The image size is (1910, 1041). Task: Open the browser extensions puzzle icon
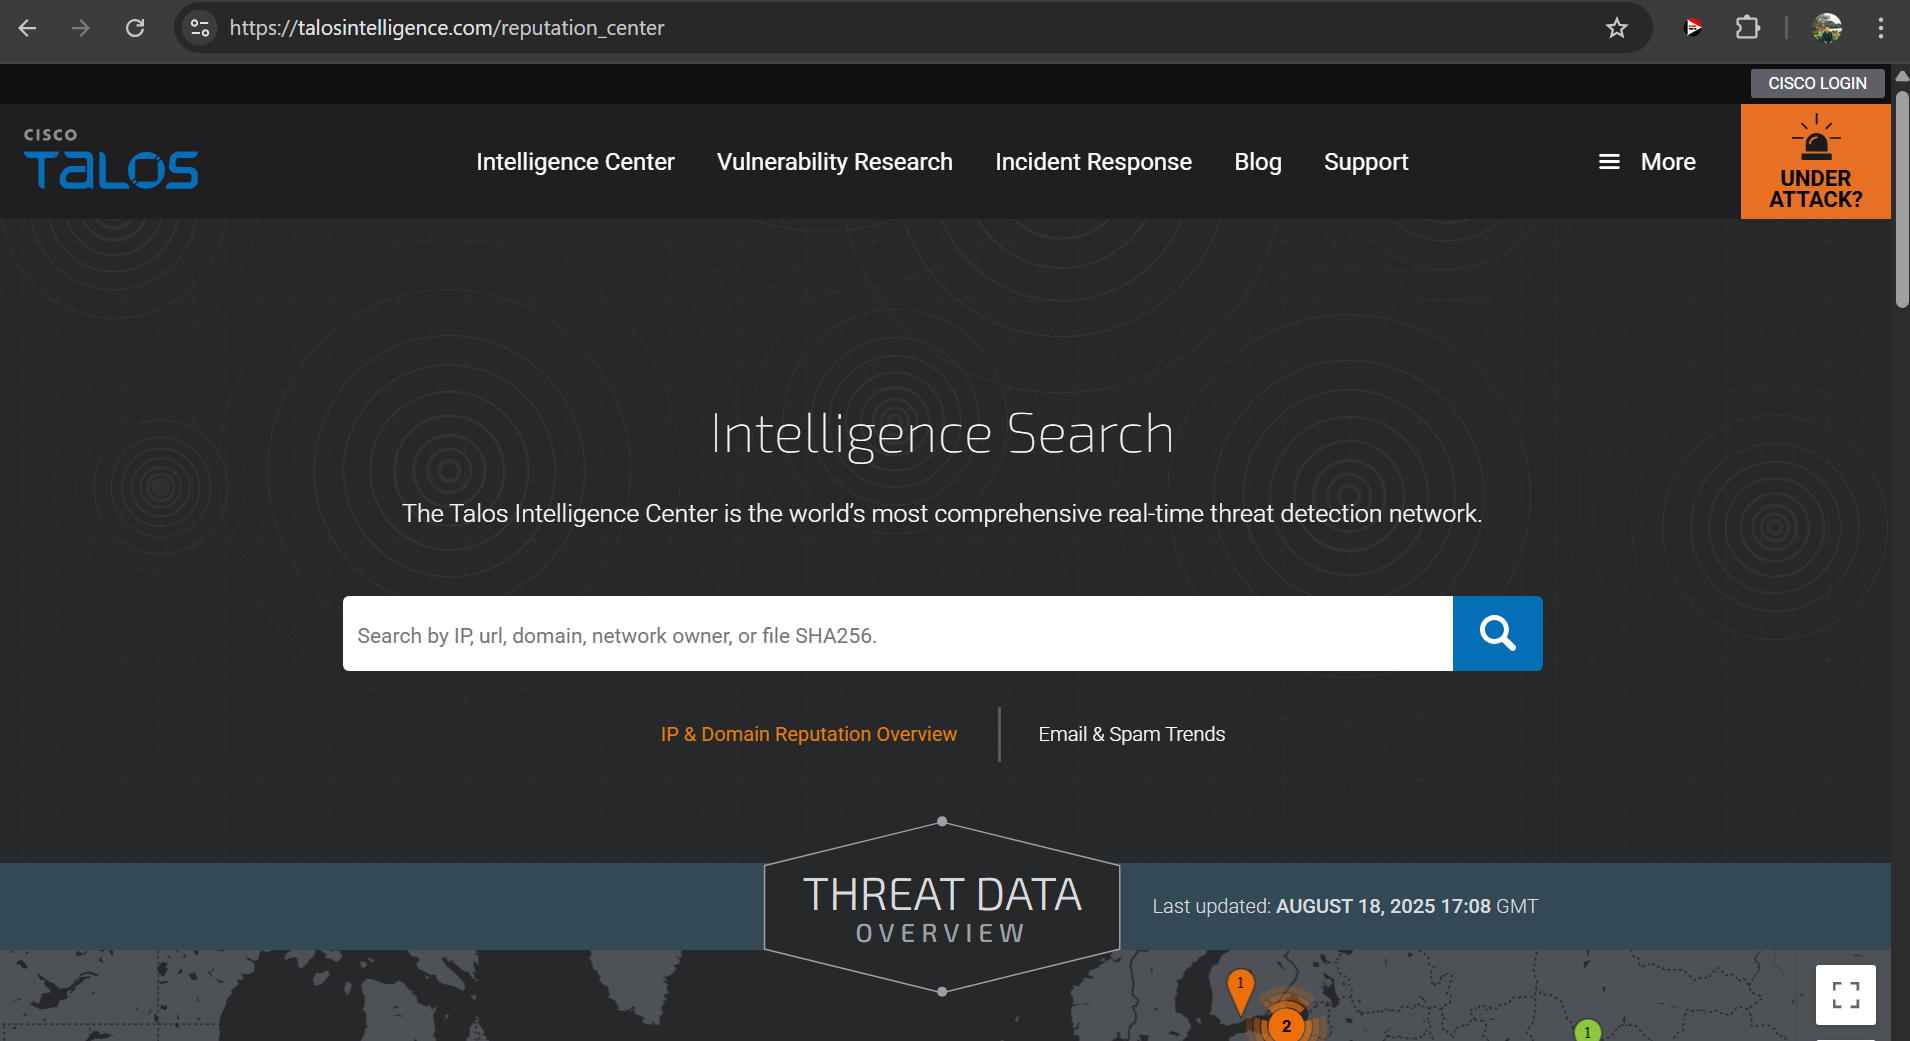[1747, 28]
